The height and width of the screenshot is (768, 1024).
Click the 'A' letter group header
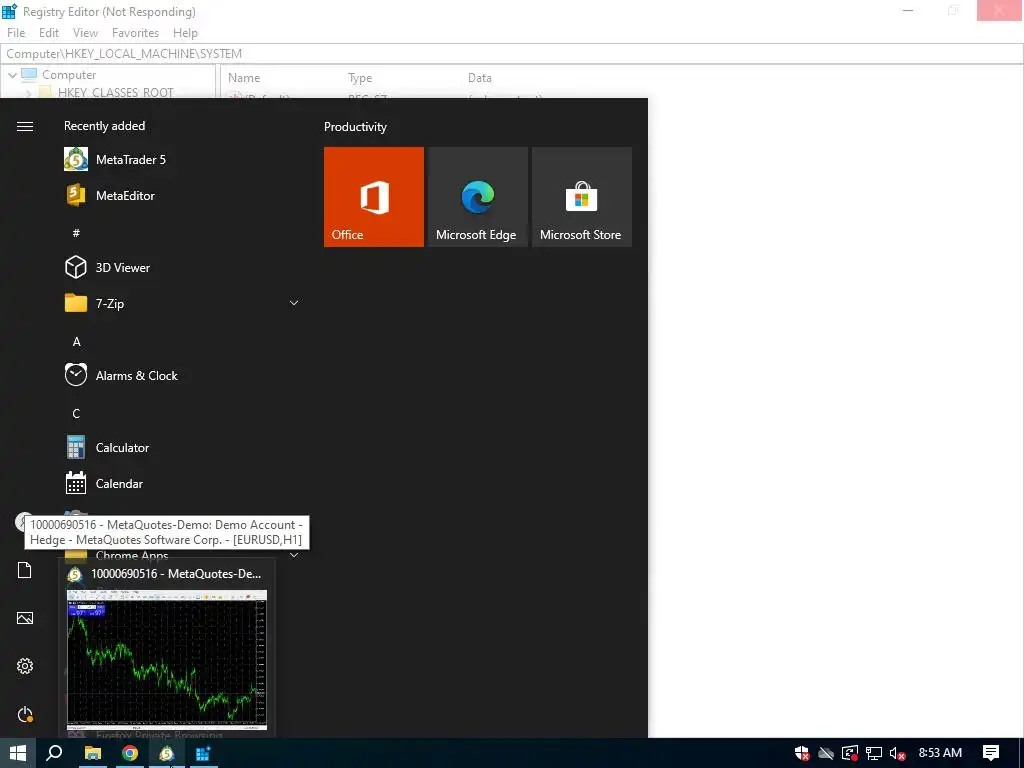[x=76, y=342]
